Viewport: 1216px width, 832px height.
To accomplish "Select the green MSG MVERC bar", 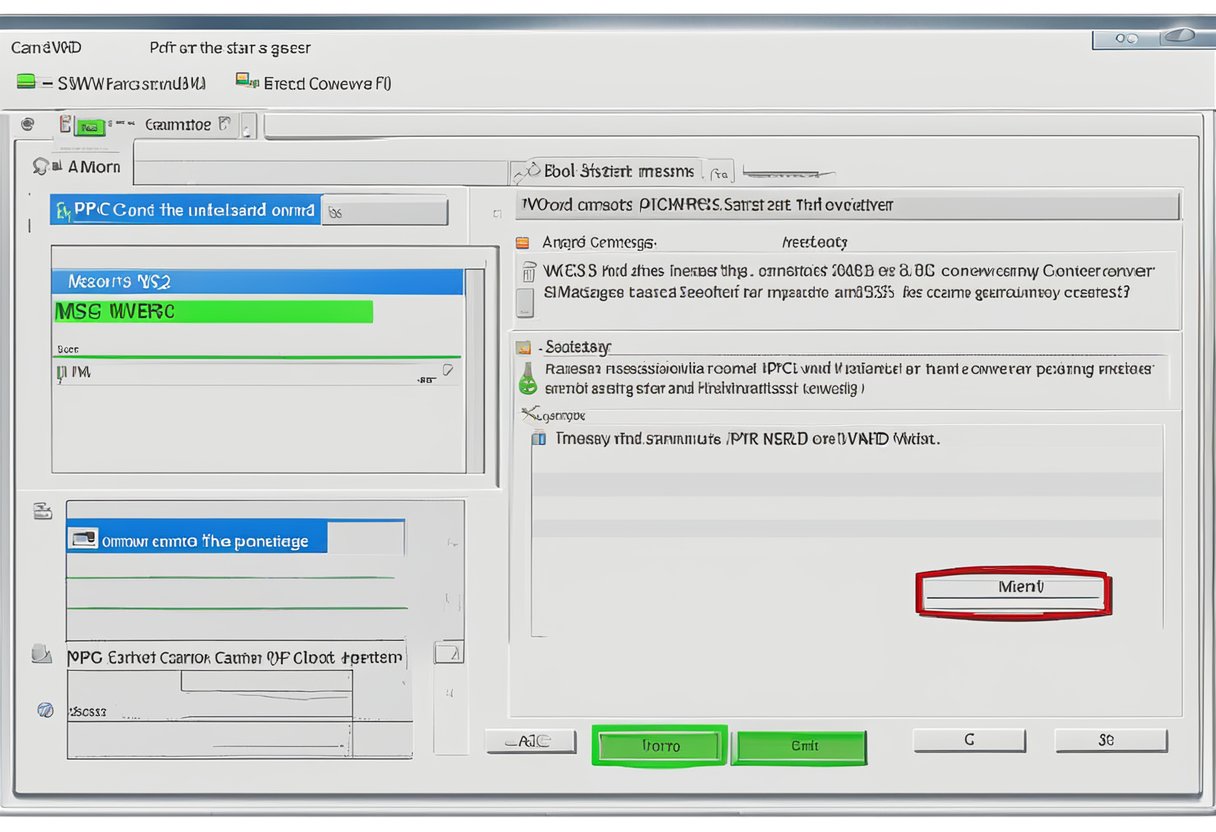I will pyautogui.click(x=213, y=312).
